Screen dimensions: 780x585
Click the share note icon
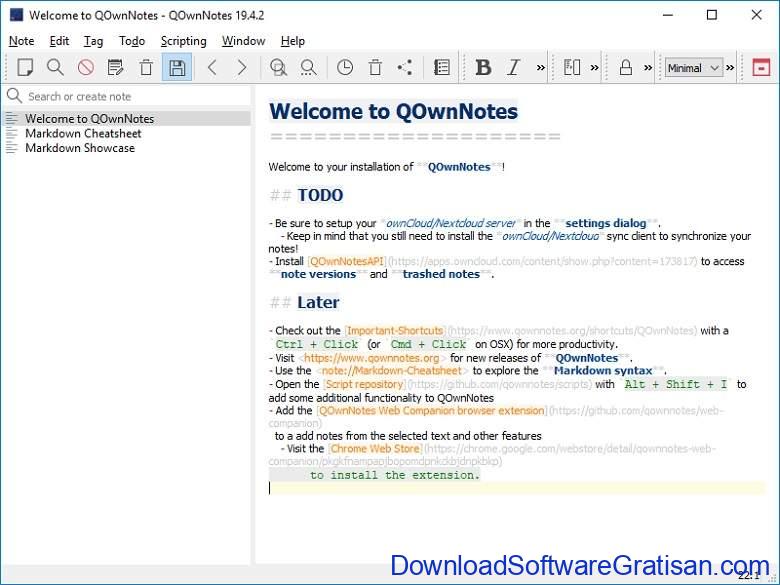(405, 67)
